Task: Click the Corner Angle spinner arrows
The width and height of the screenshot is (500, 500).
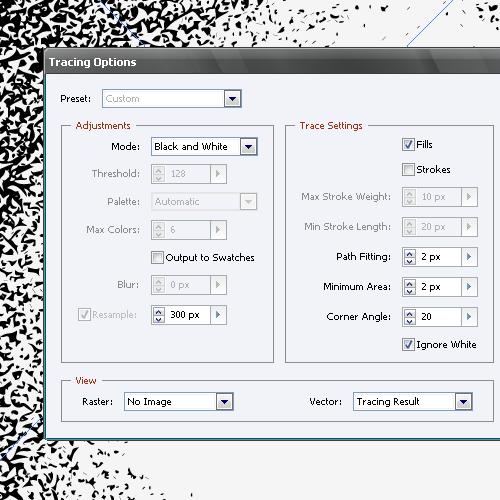Action: click(410, 317)
